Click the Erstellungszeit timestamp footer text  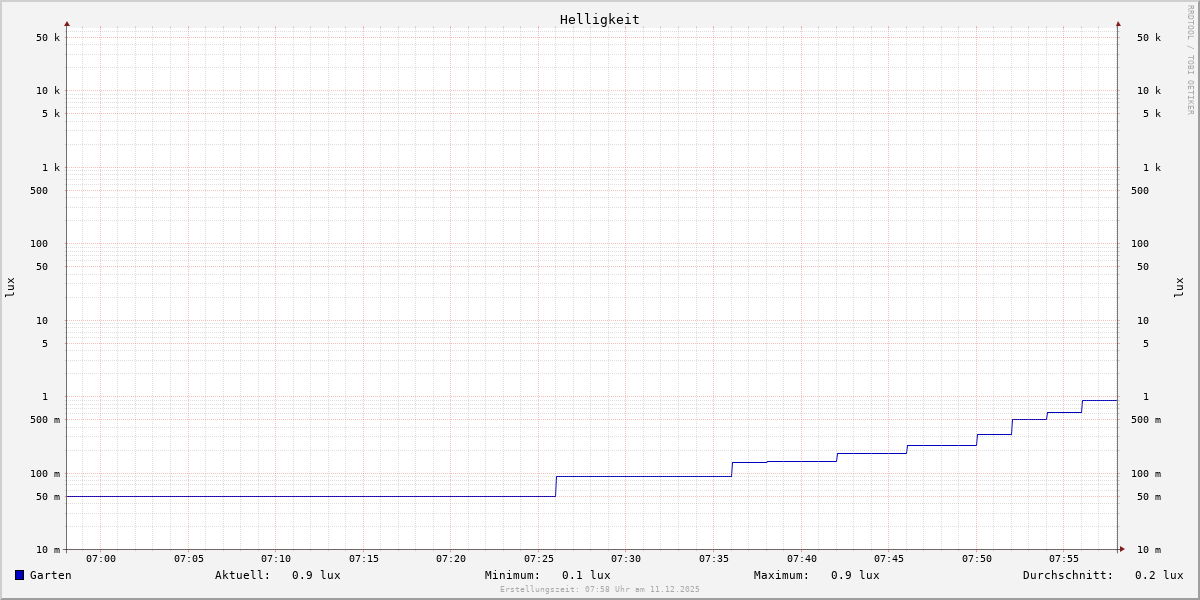[600, 589]
